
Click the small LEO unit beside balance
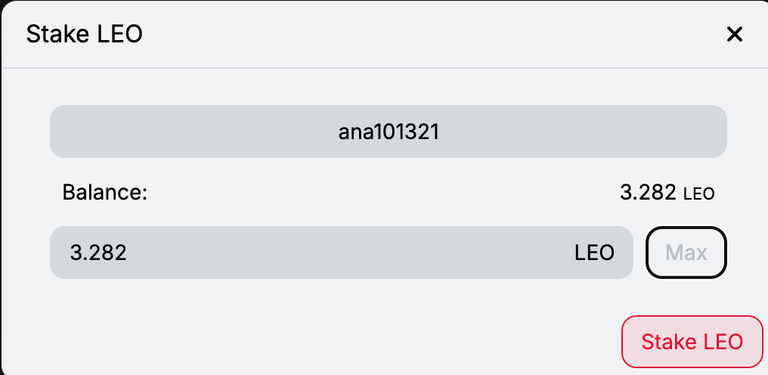(699, 194)
